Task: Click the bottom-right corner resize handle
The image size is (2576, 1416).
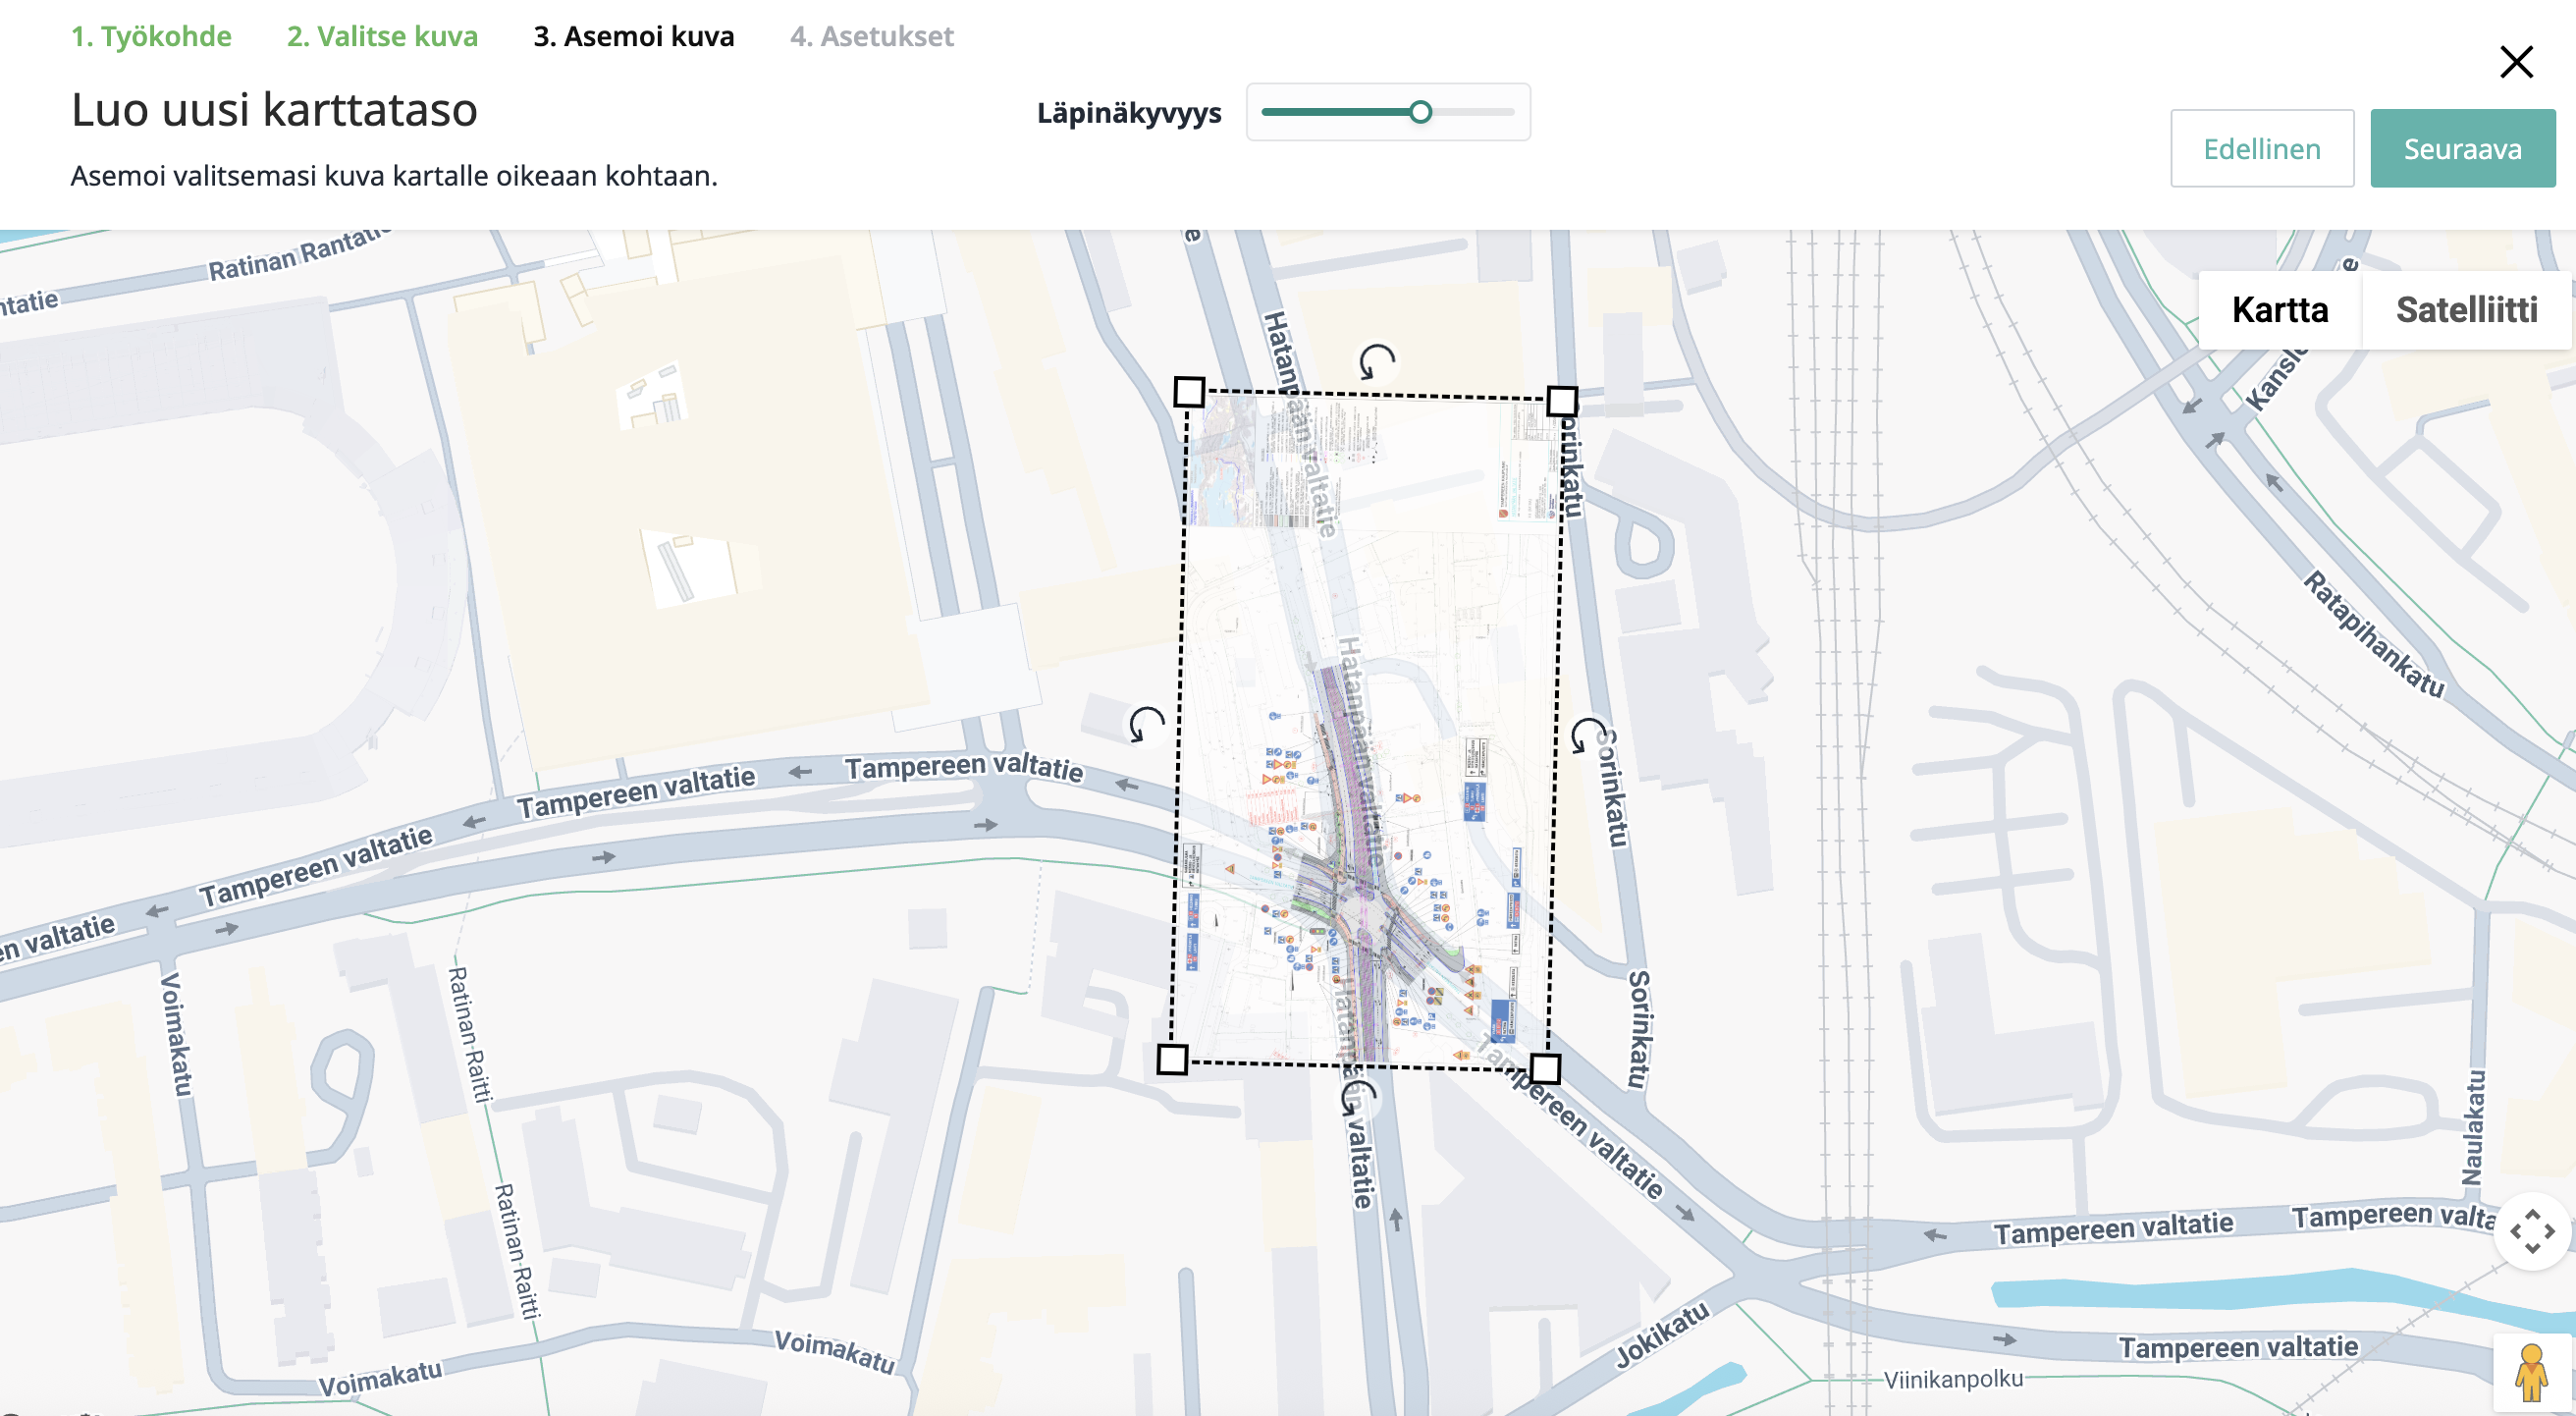Action: click(x=1545, y=1068)
